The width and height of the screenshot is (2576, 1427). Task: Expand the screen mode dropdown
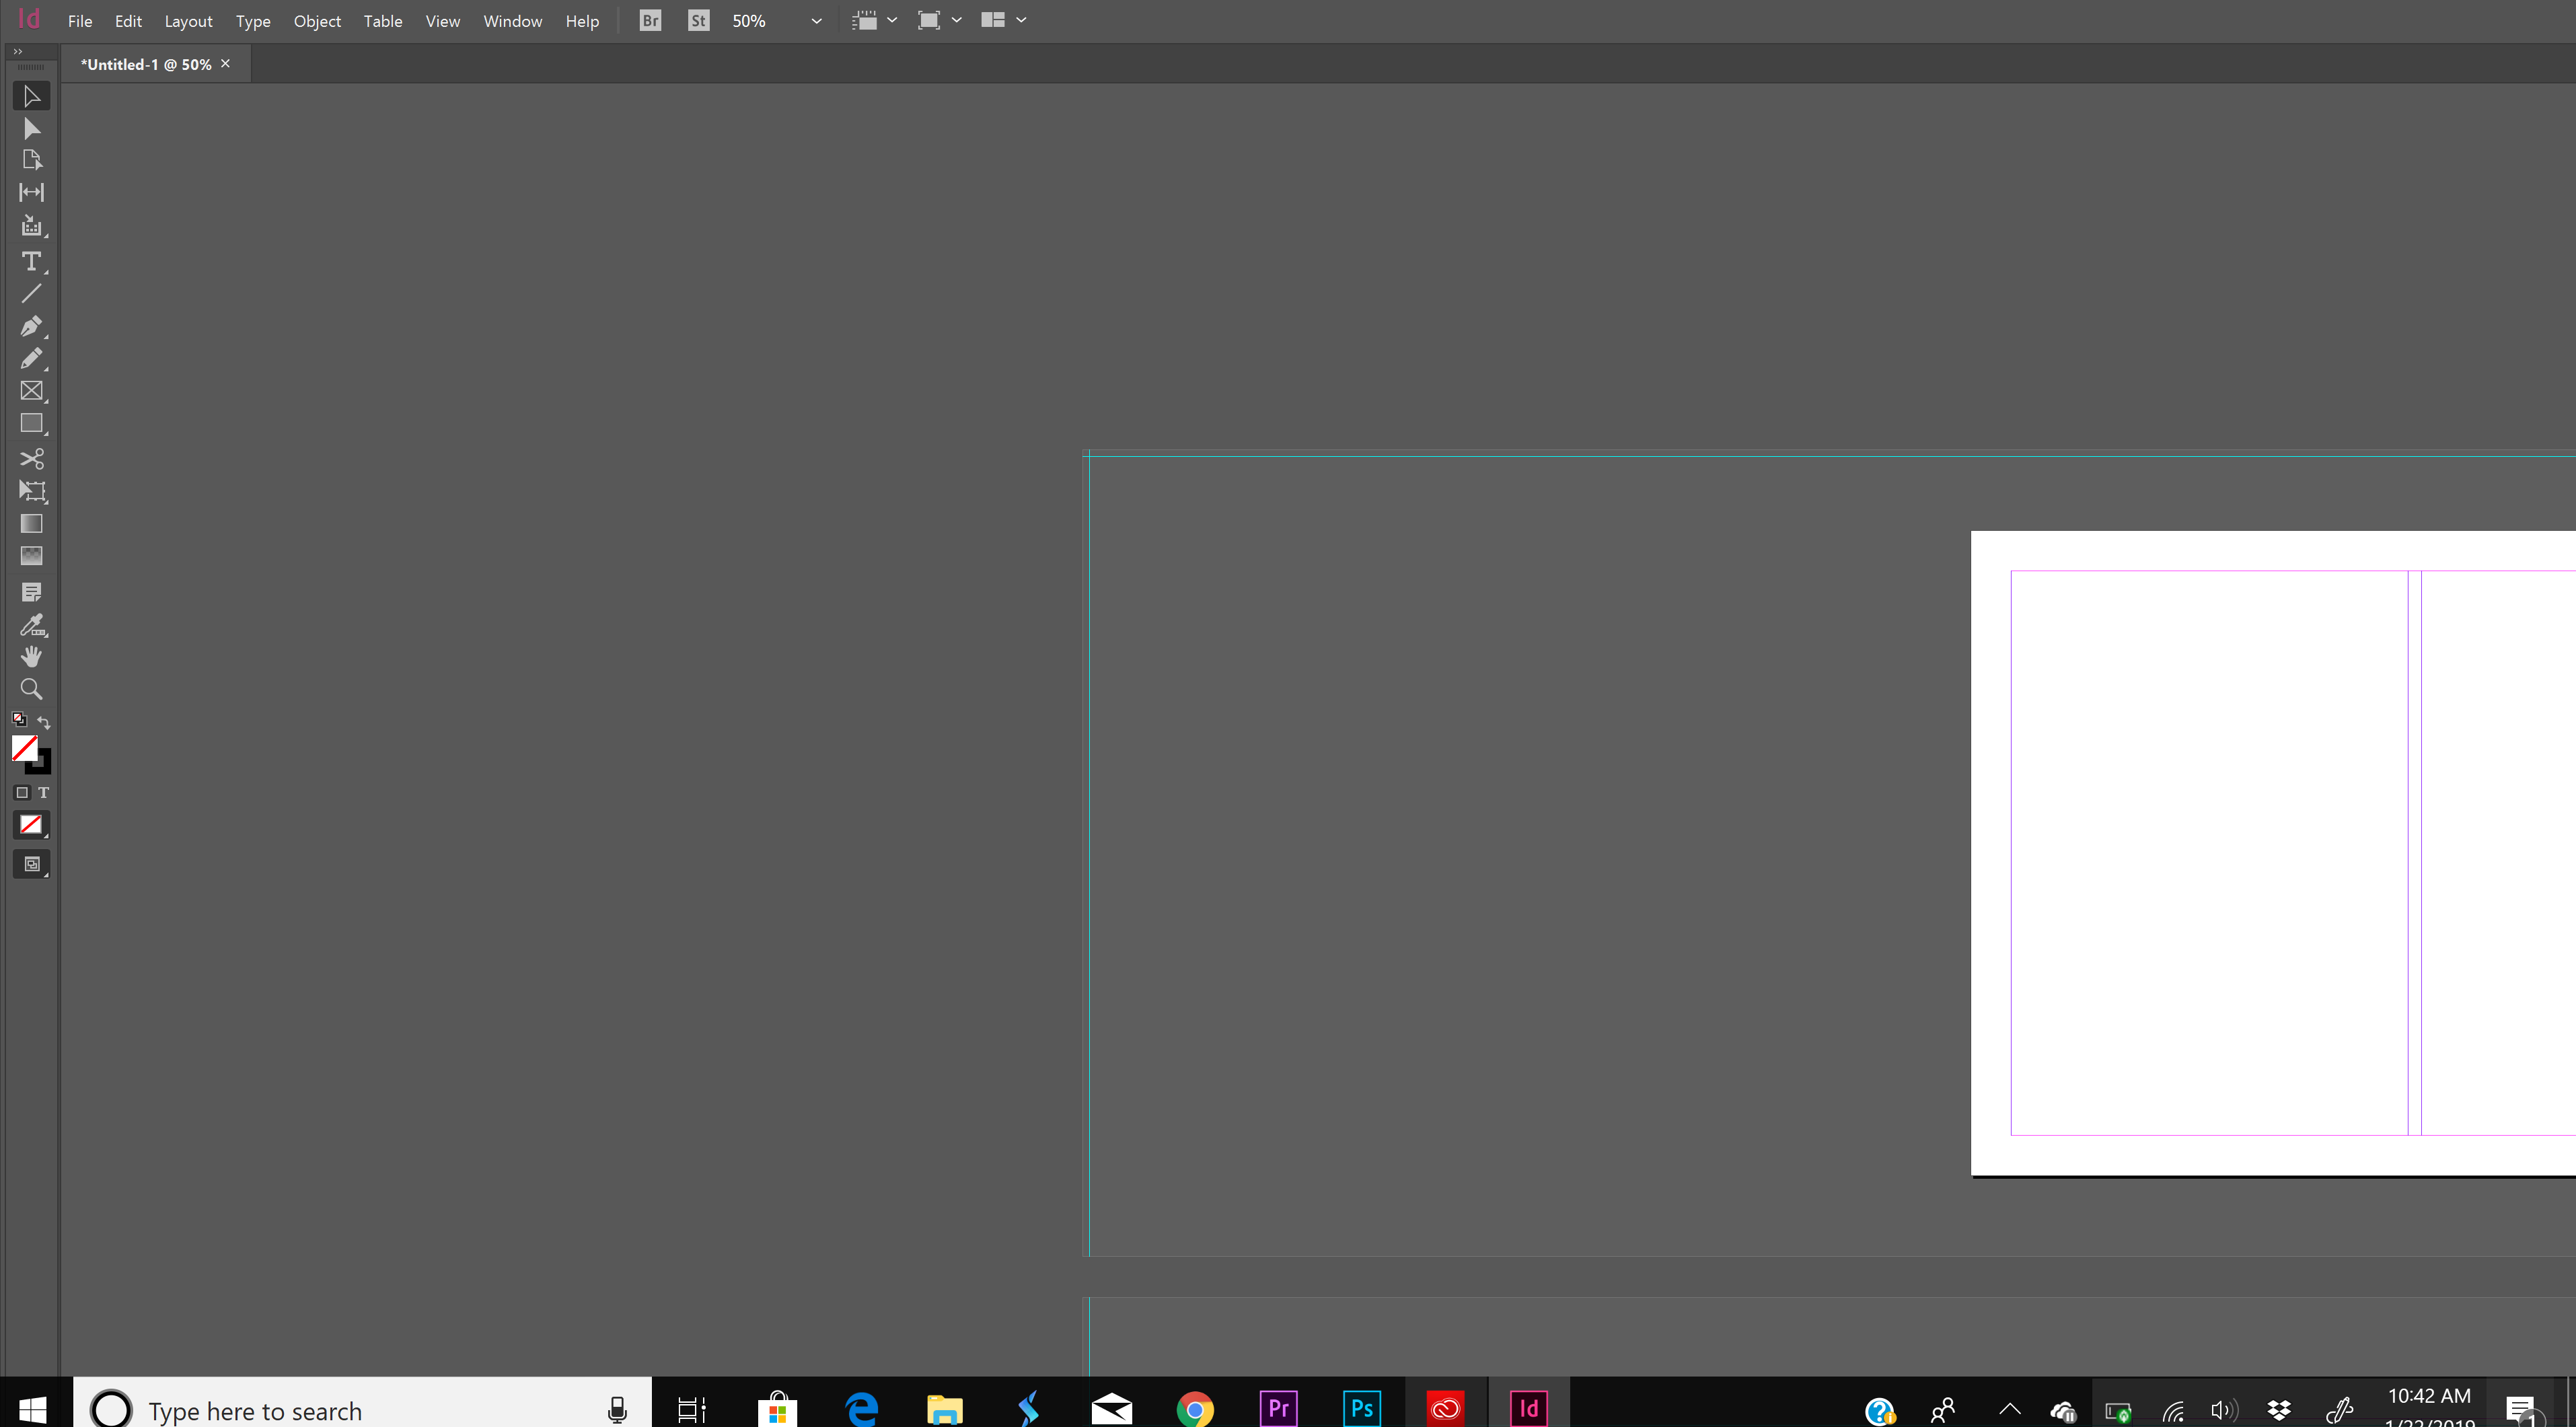[x=956, y=20]
